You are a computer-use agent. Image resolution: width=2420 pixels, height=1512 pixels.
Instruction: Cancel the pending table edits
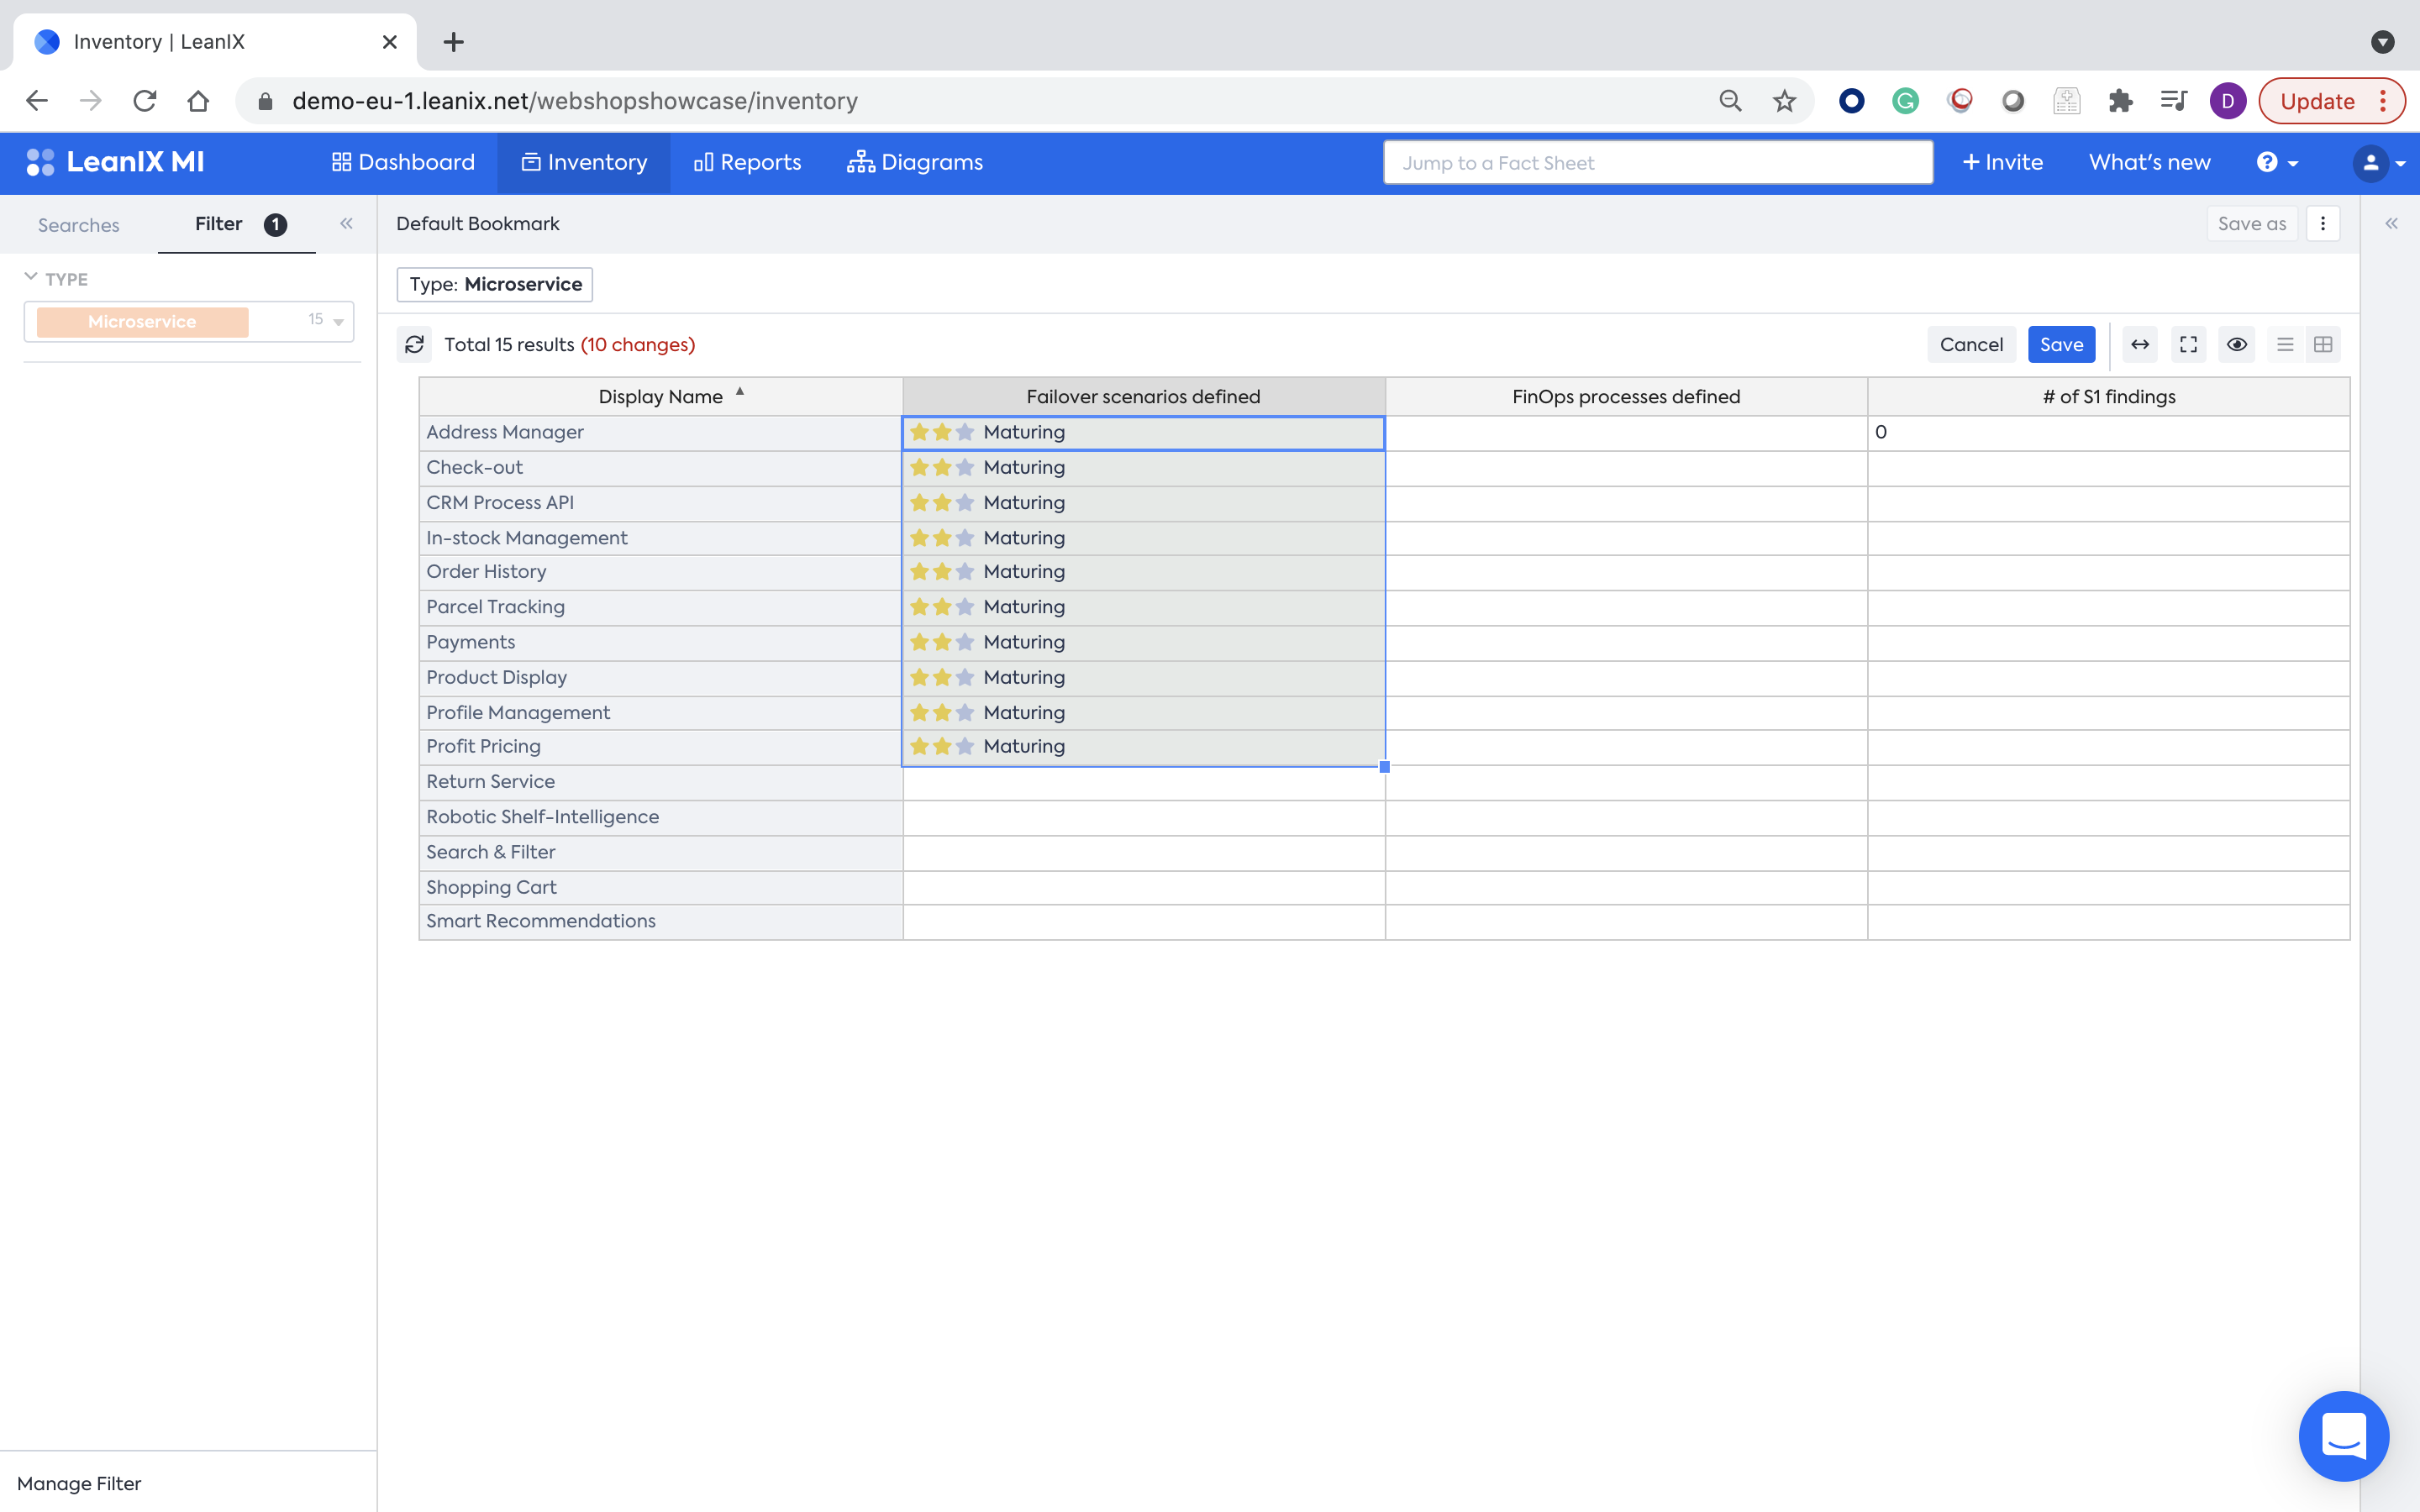point(1971,344)
